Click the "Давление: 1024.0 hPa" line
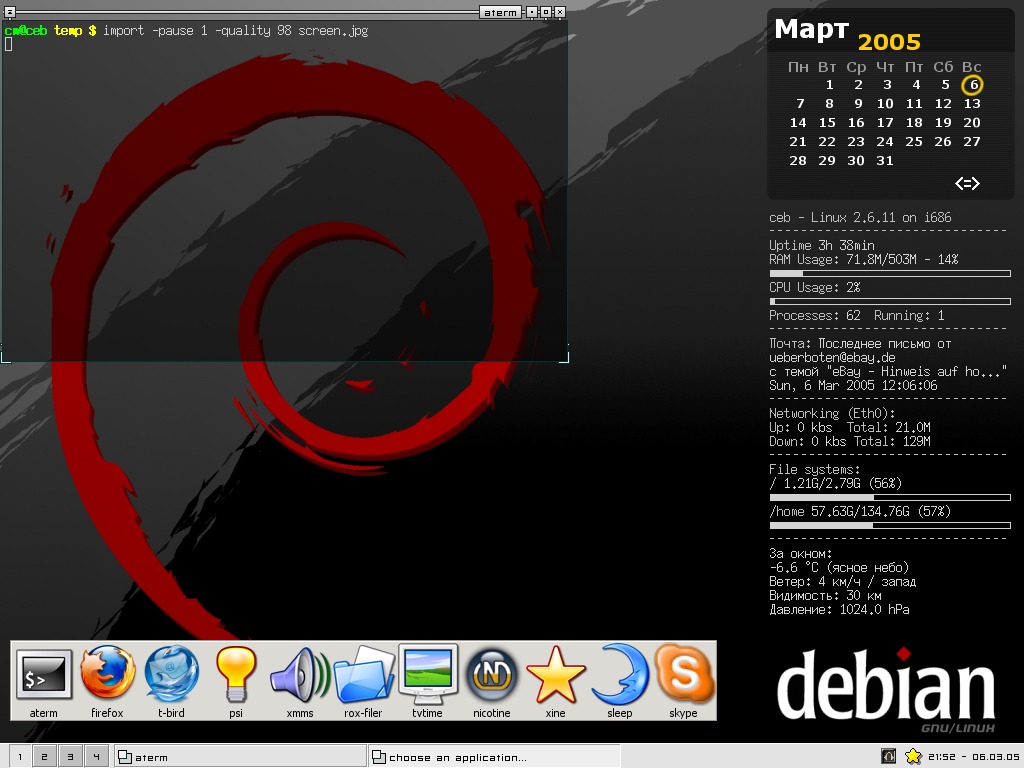The width and height of the screenshot is (1024, 768). pyautogui.click(x=839, y=609)
